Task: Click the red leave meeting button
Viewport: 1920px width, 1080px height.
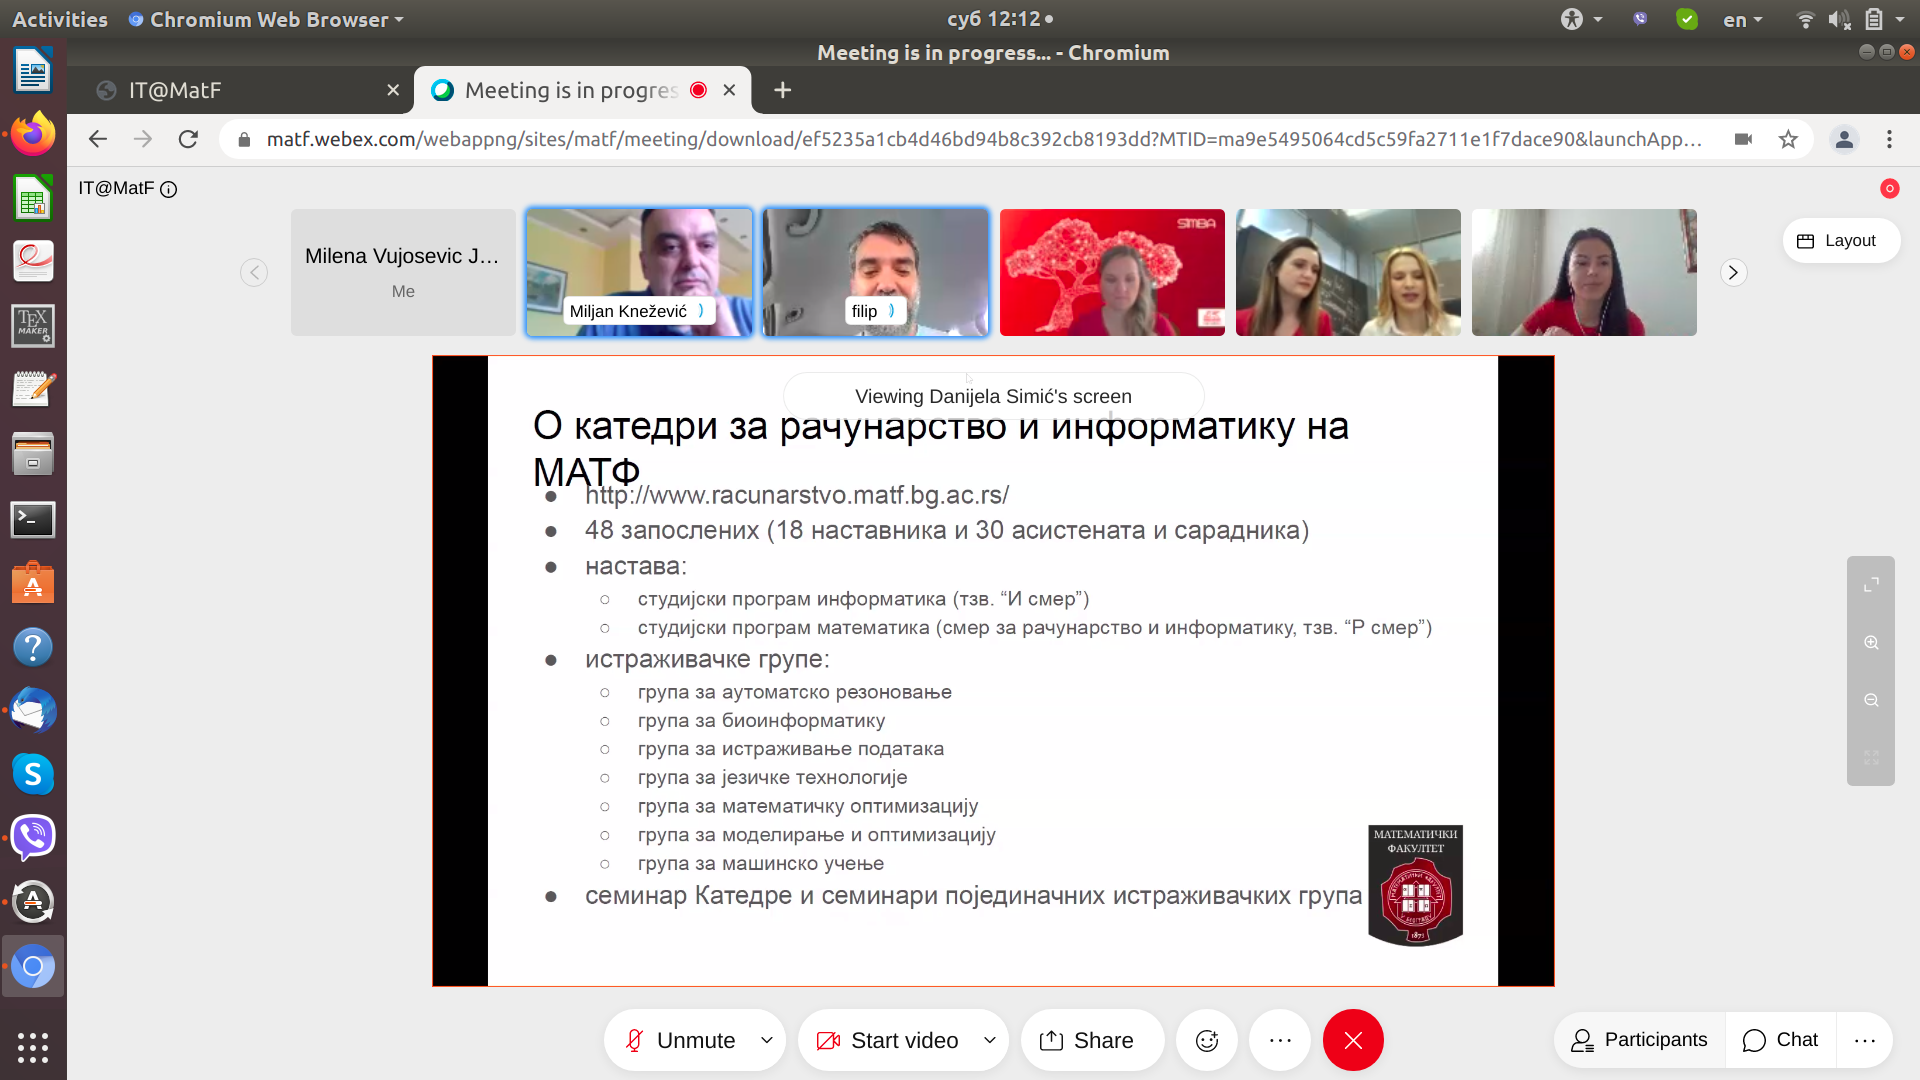Action: pos(1352,1040)
